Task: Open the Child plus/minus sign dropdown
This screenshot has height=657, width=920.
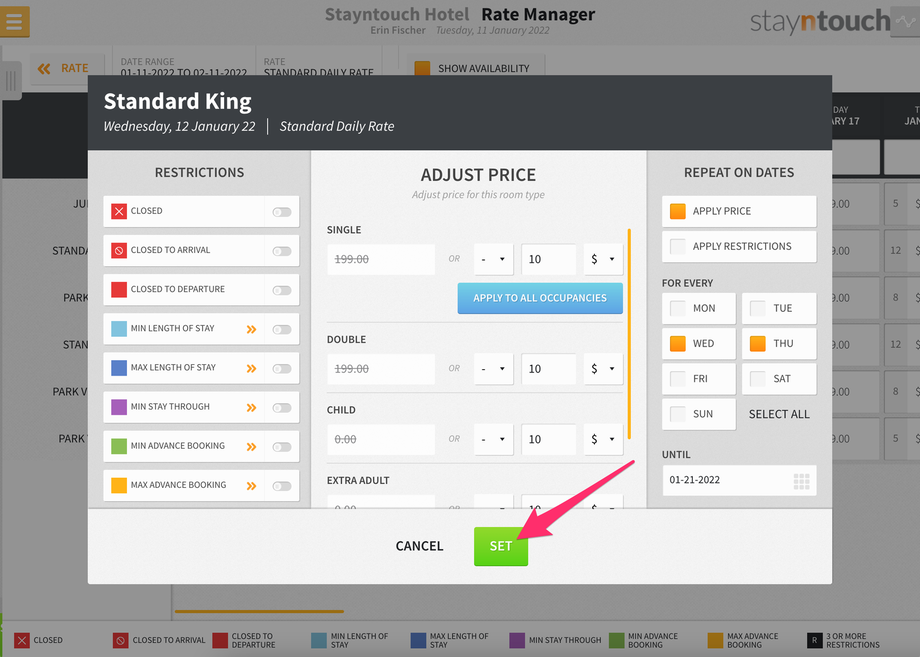Action: [x=493, y=439]
